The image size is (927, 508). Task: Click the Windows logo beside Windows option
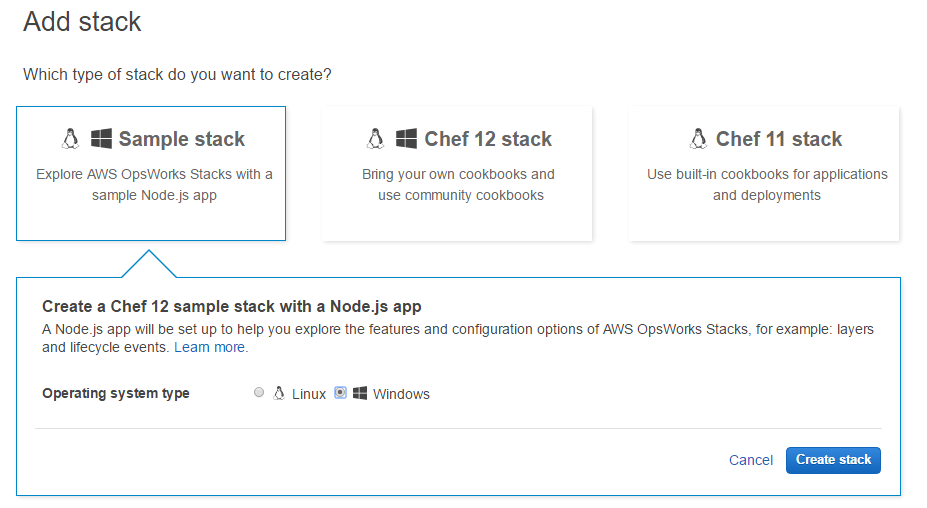point(359,393)
